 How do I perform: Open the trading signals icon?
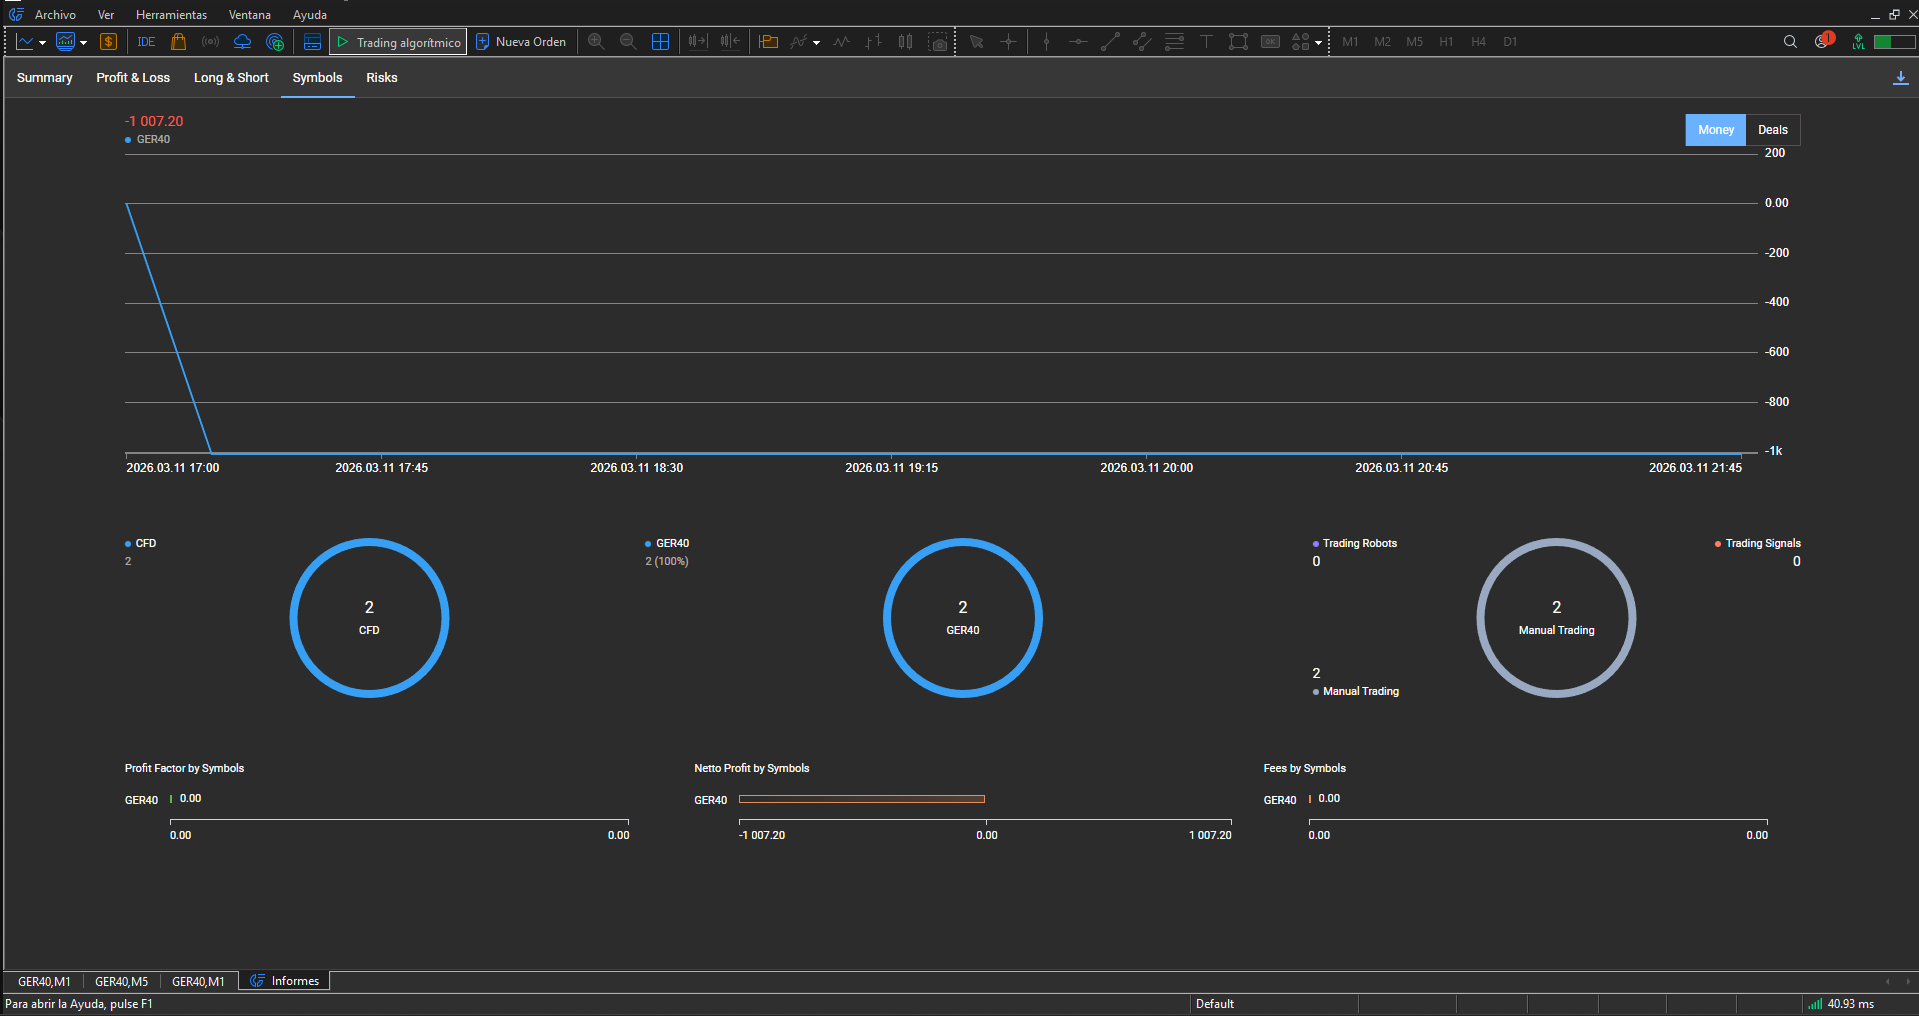tap(210, 42)
